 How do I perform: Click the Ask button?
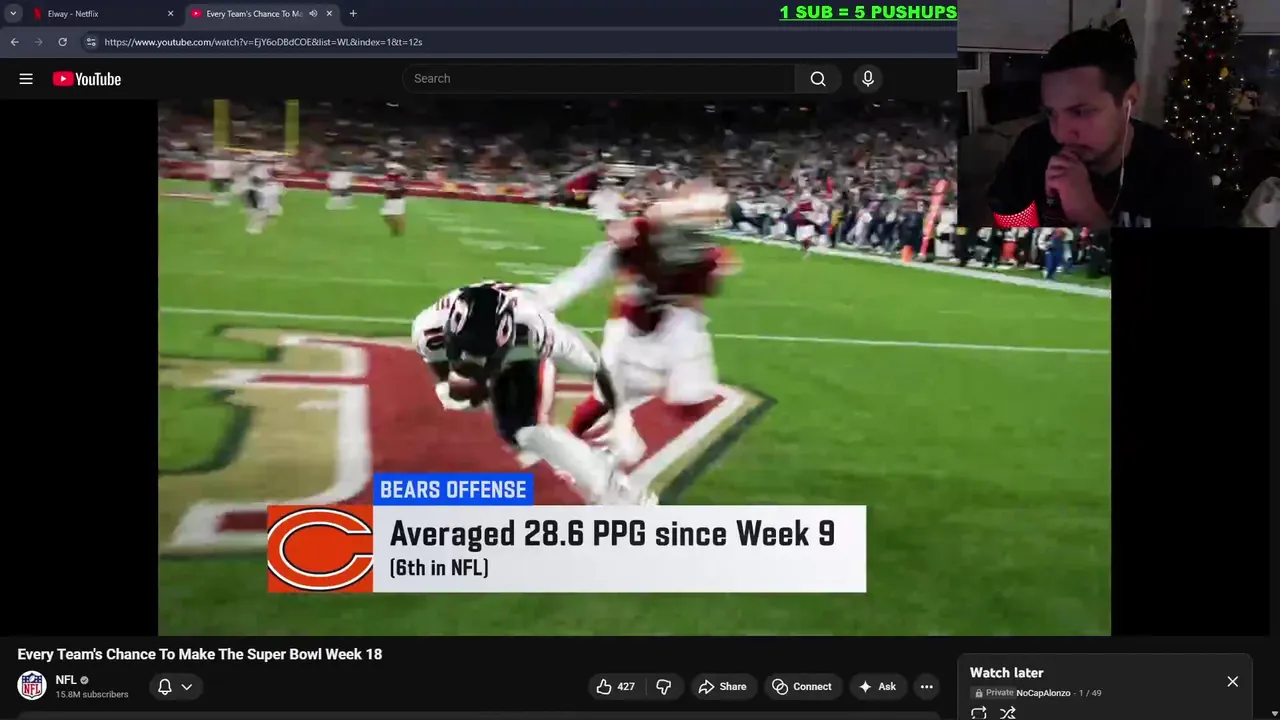click(x=877, y=687)
